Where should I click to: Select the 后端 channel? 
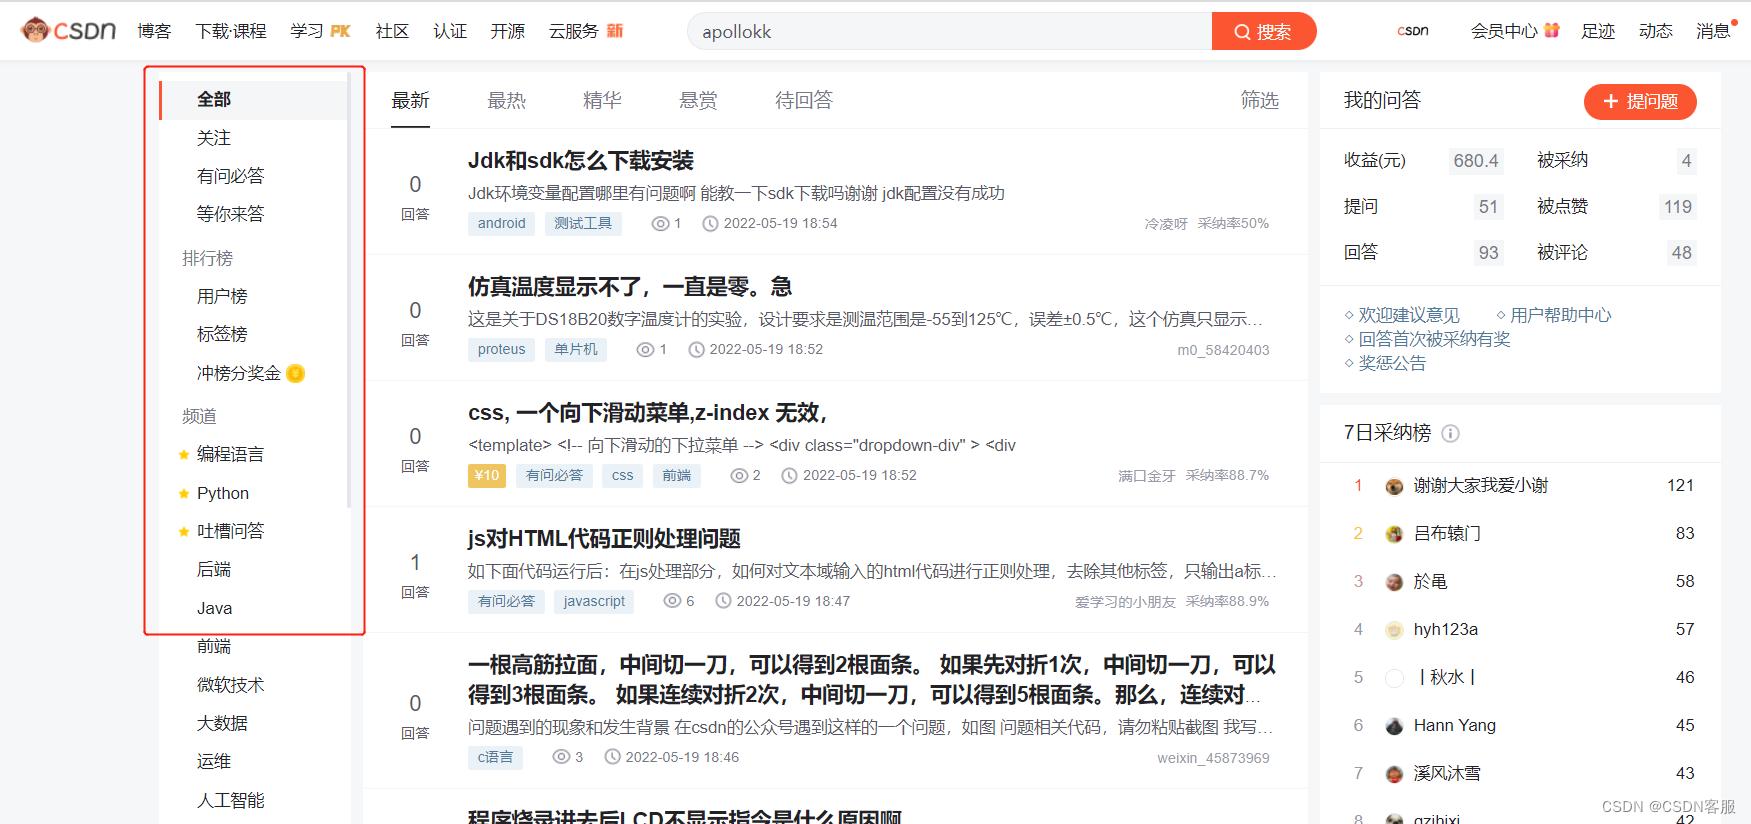pyautogui.click(x=214, y=569)
